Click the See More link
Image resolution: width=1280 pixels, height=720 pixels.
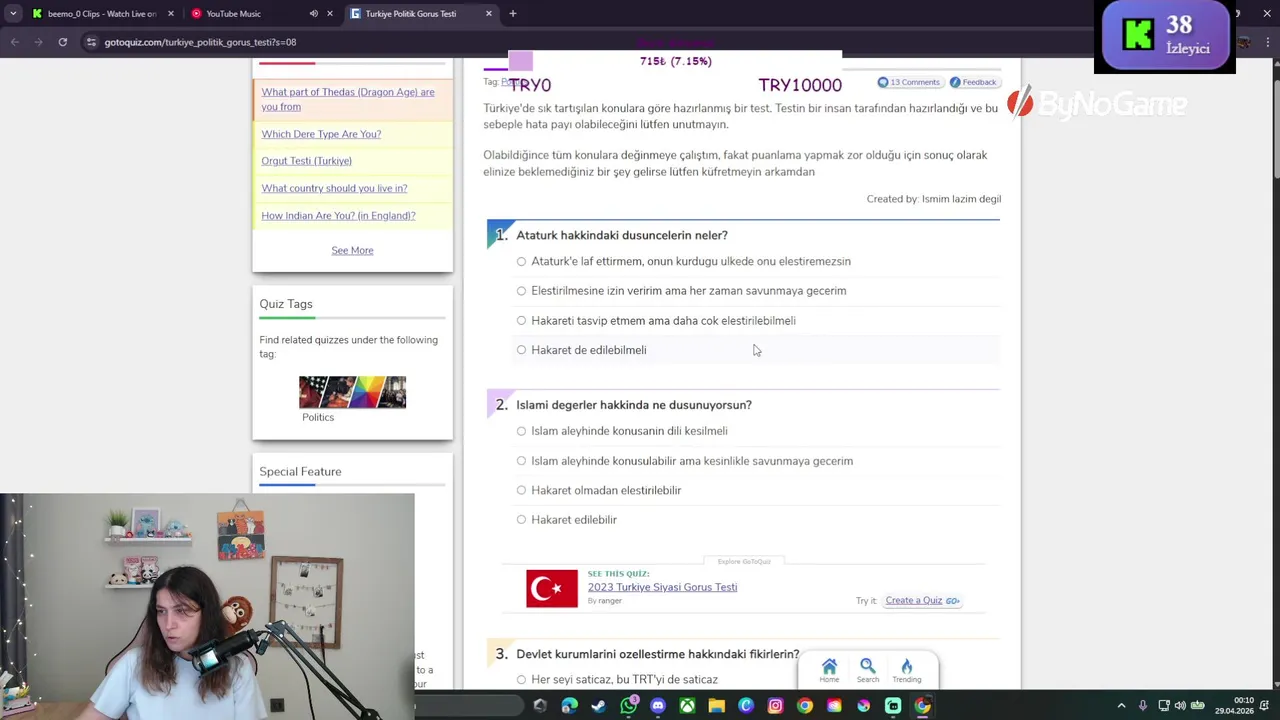[352, 250]
